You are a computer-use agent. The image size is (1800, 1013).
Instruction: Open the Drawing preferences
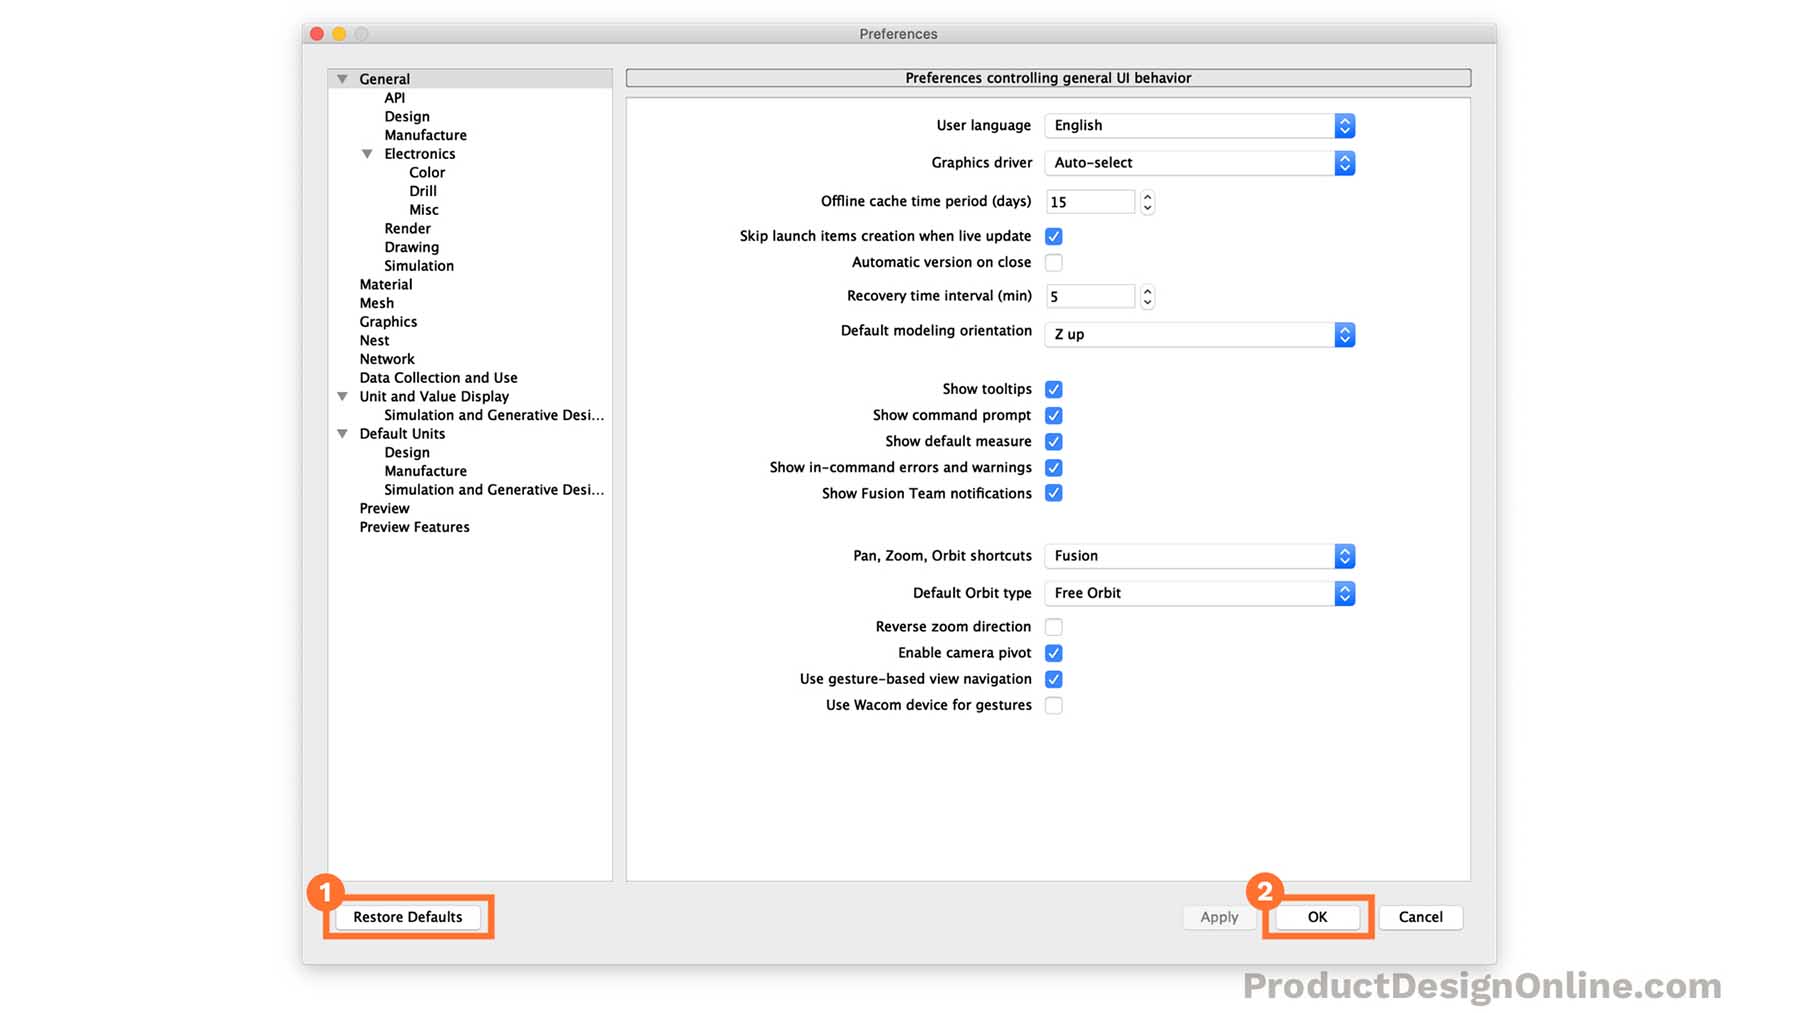[x=412, y=247]
